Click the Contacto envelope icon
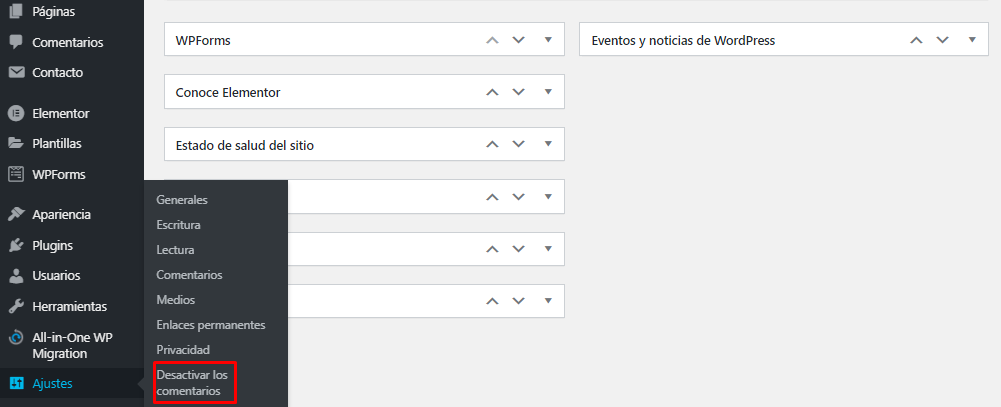The width and height of the screenshot is (1001, 407). [x=16, y=72]
